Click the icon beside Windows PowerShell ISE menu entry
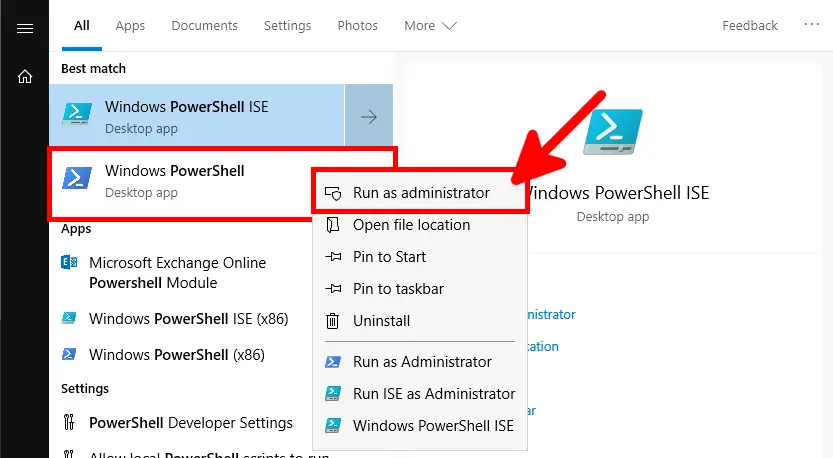Screen dimensions: 833x458 333,426
